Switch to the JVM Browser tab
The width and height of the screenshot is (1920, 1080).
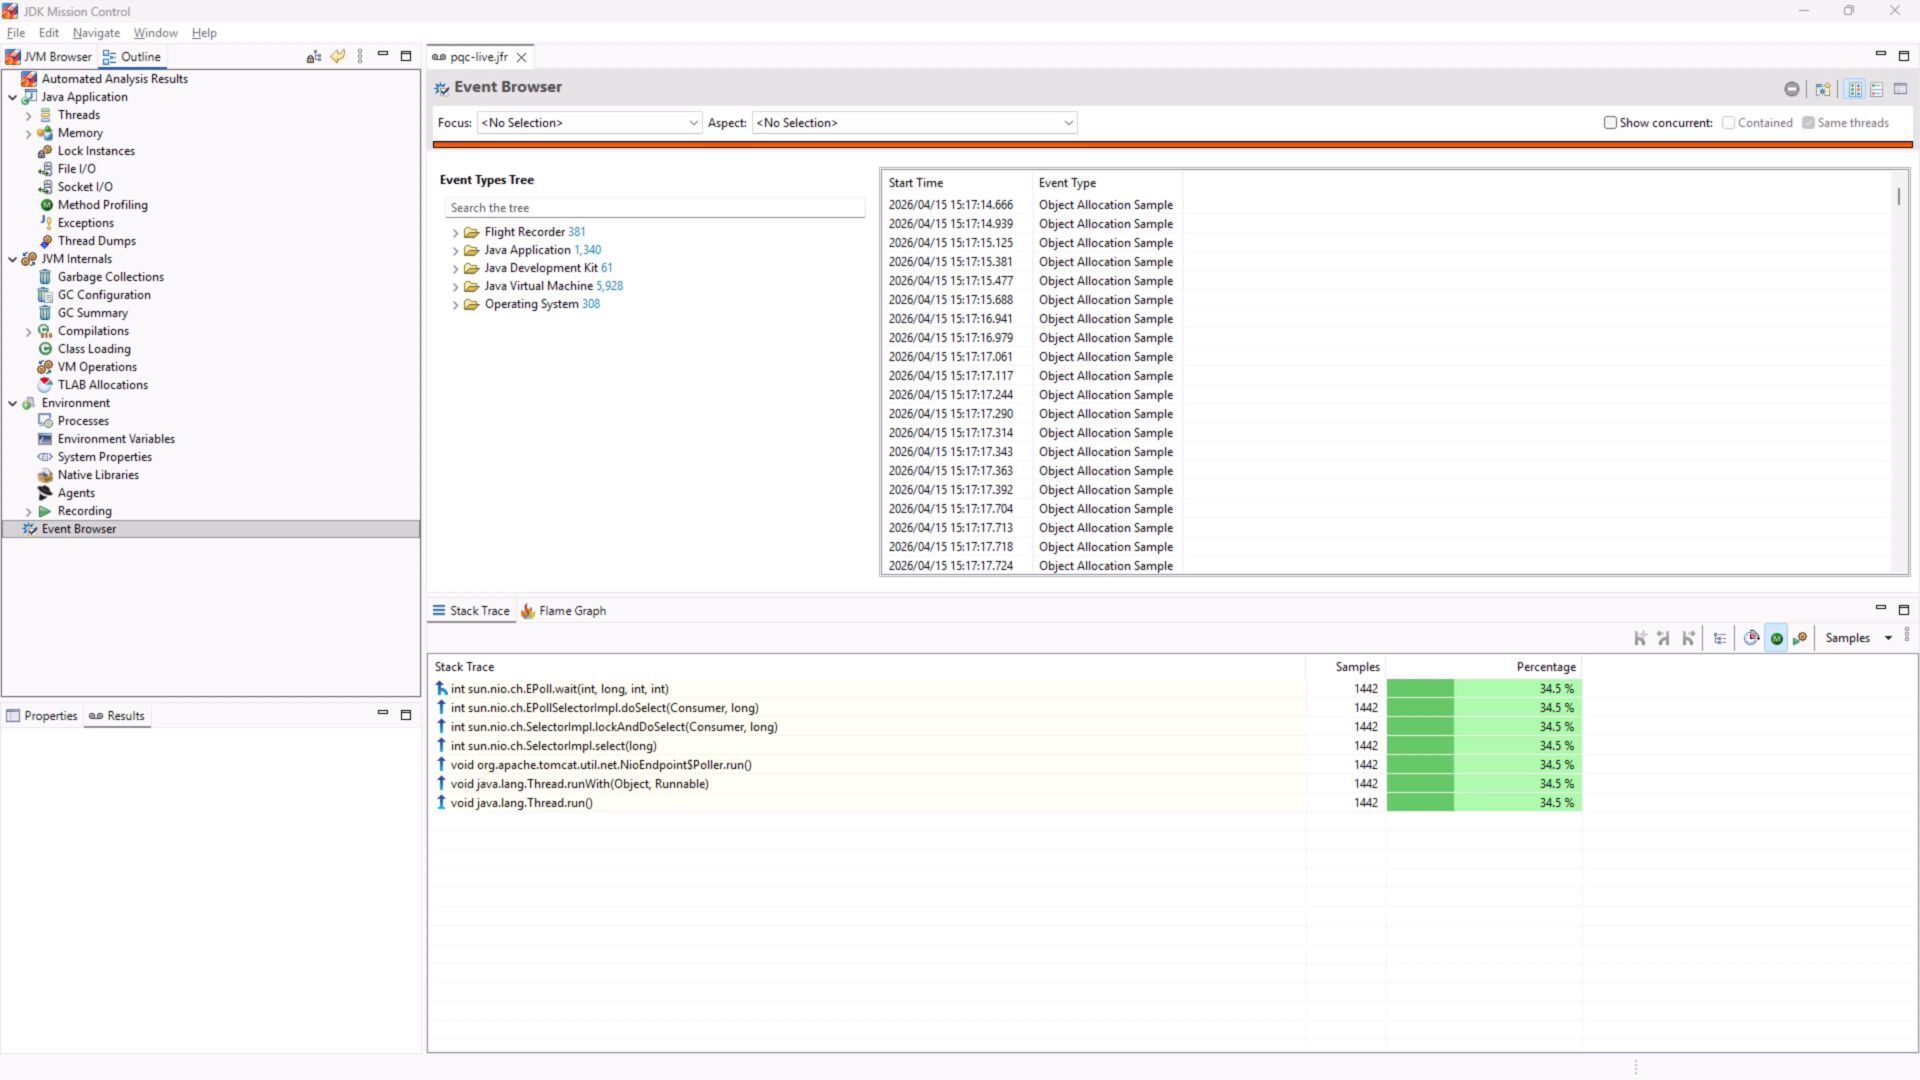(x=49, y=57)
